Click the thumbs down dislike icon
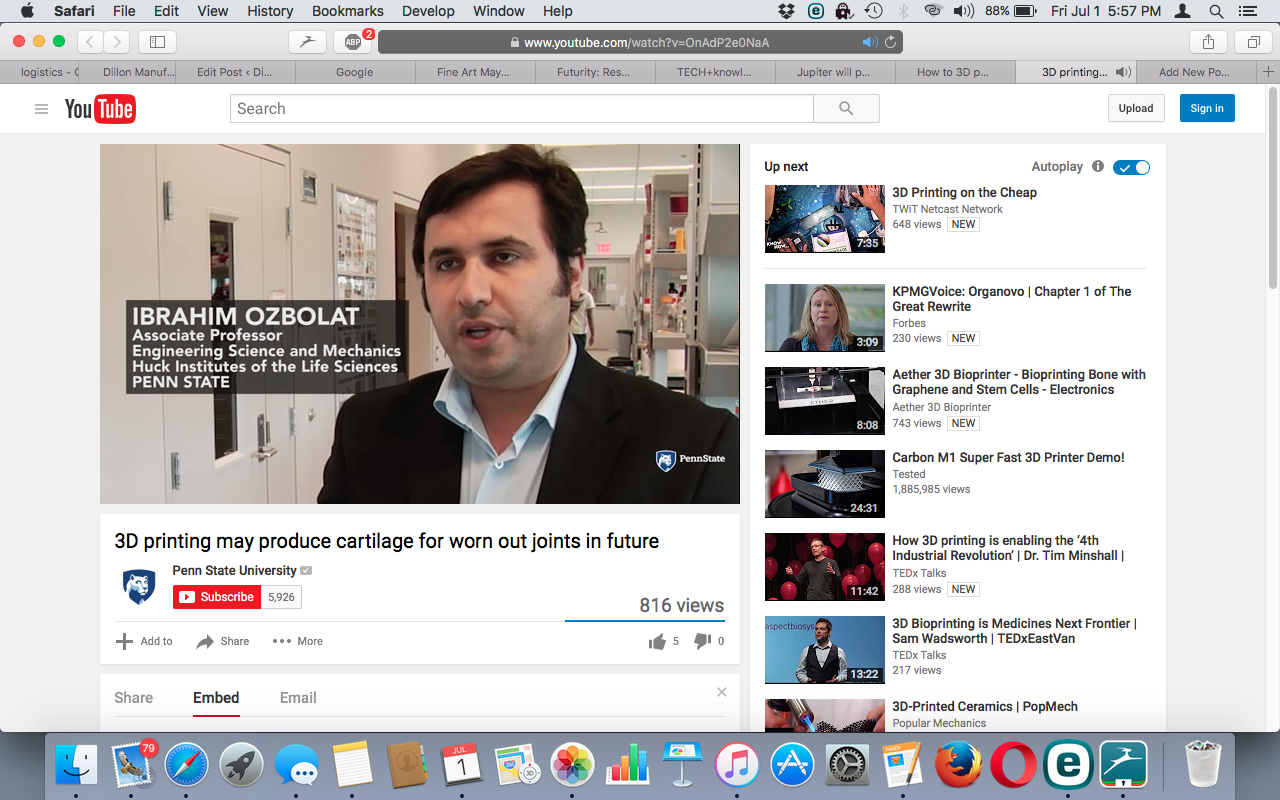 [702, 642]
